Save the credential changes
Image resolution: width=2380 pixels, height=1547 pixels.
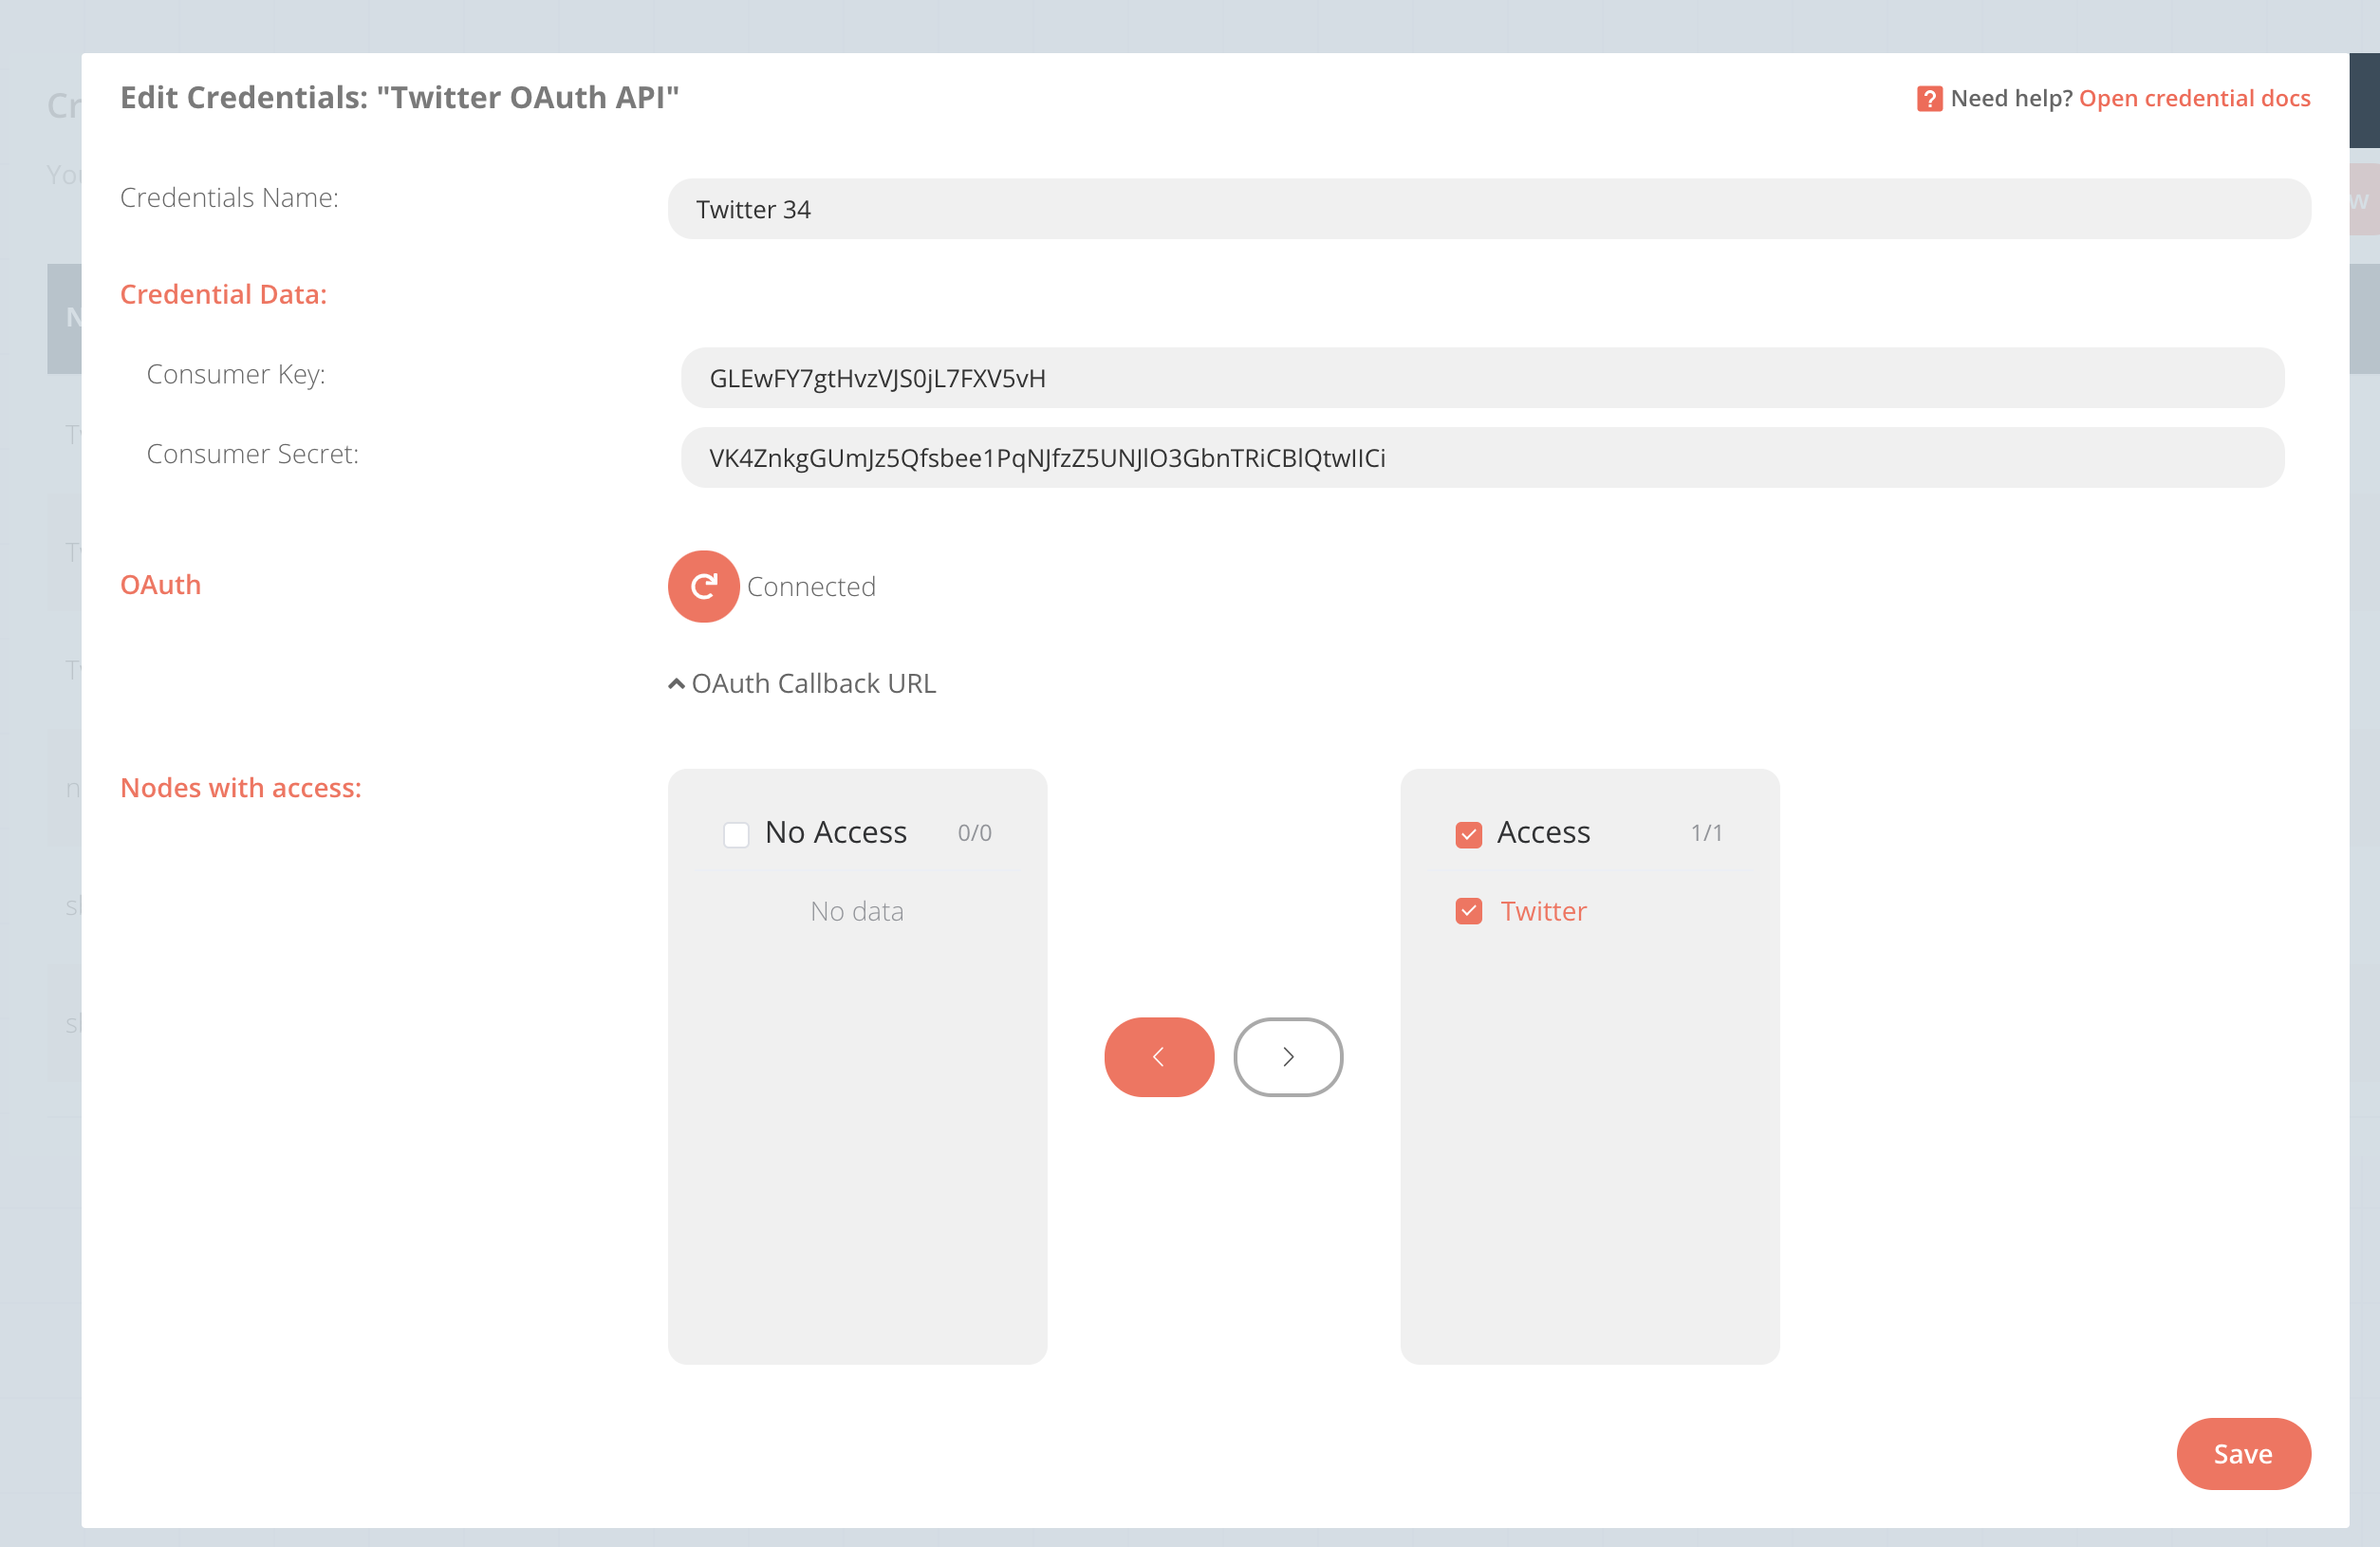[2242, 1453]
